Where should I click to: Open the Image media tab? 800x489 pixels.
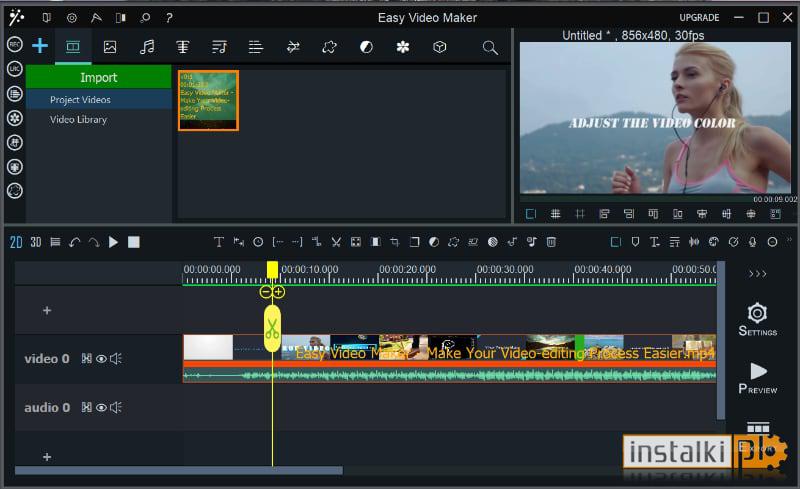point(110,47)
